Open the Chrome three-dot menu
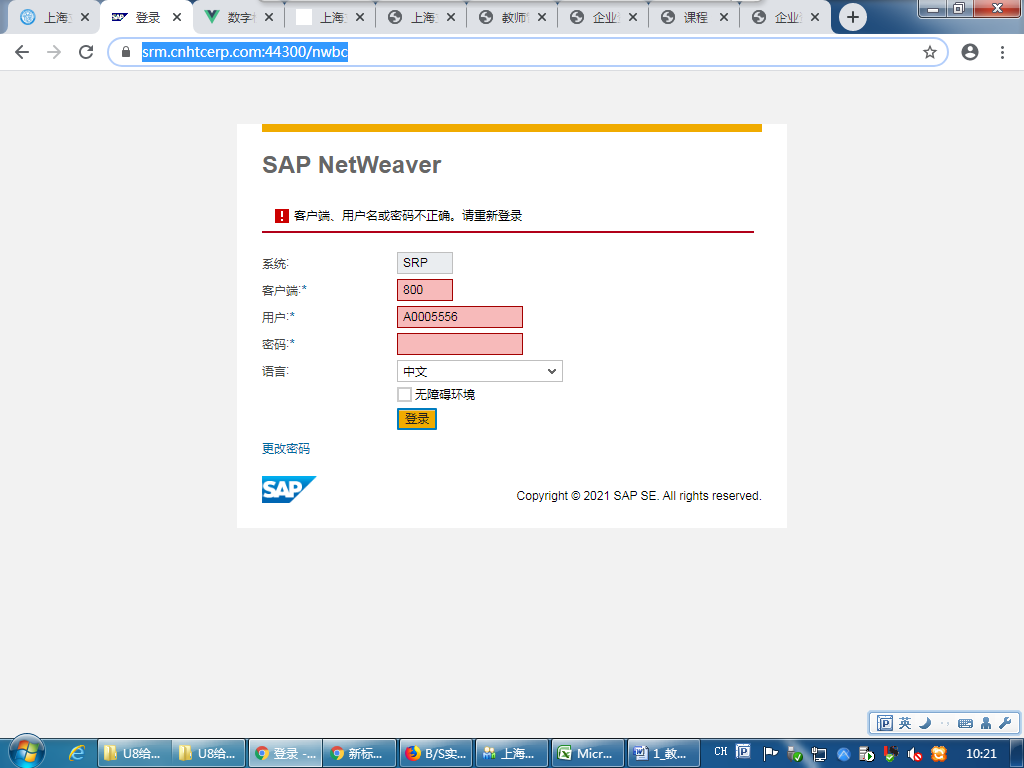This screenshot has width=1024, height=768. [1002, 52]
